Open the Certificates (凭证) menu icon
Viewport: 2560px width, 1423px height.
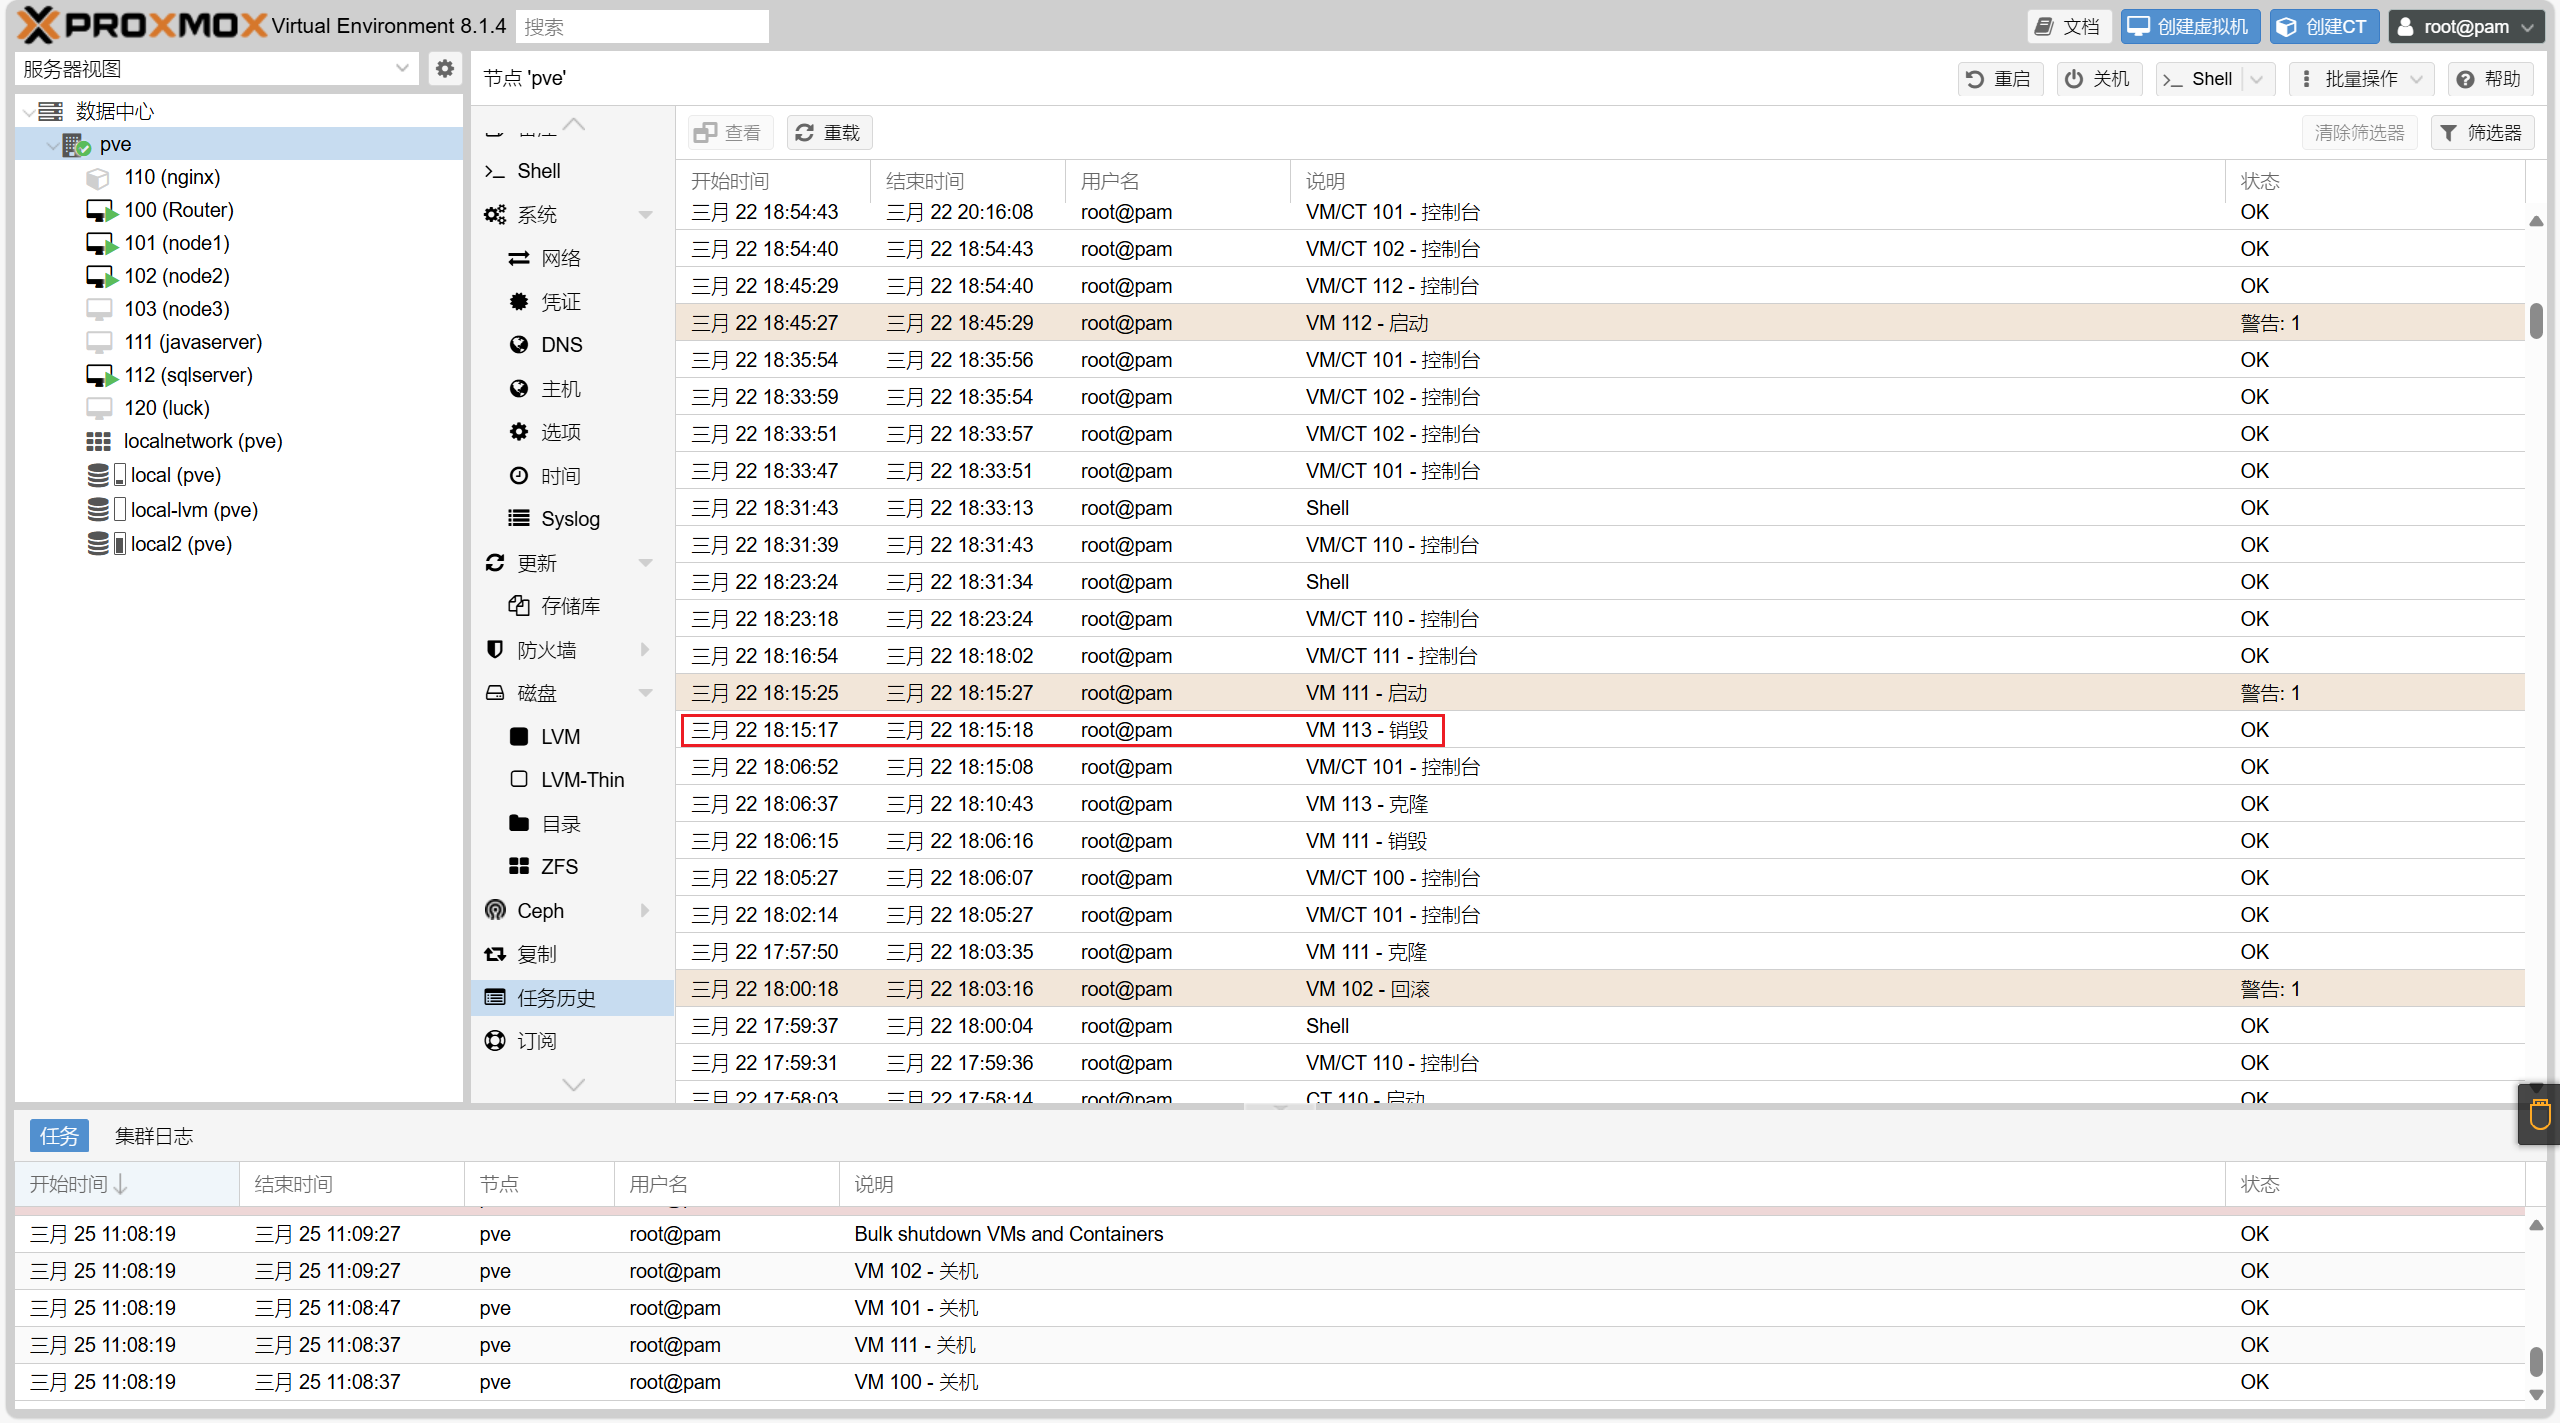click(518, 302)
